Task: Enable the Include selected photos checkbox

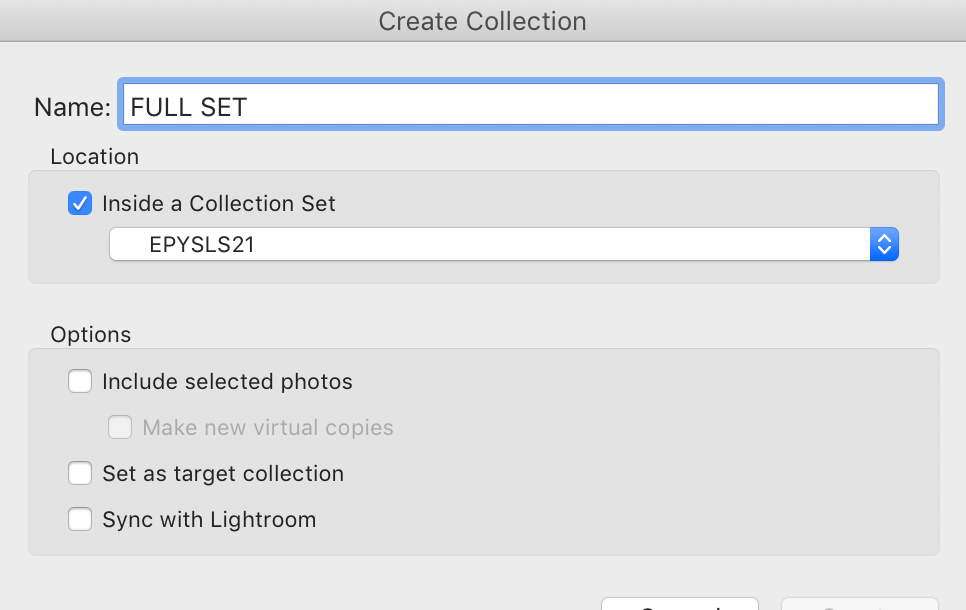Action: click(80, 381)
